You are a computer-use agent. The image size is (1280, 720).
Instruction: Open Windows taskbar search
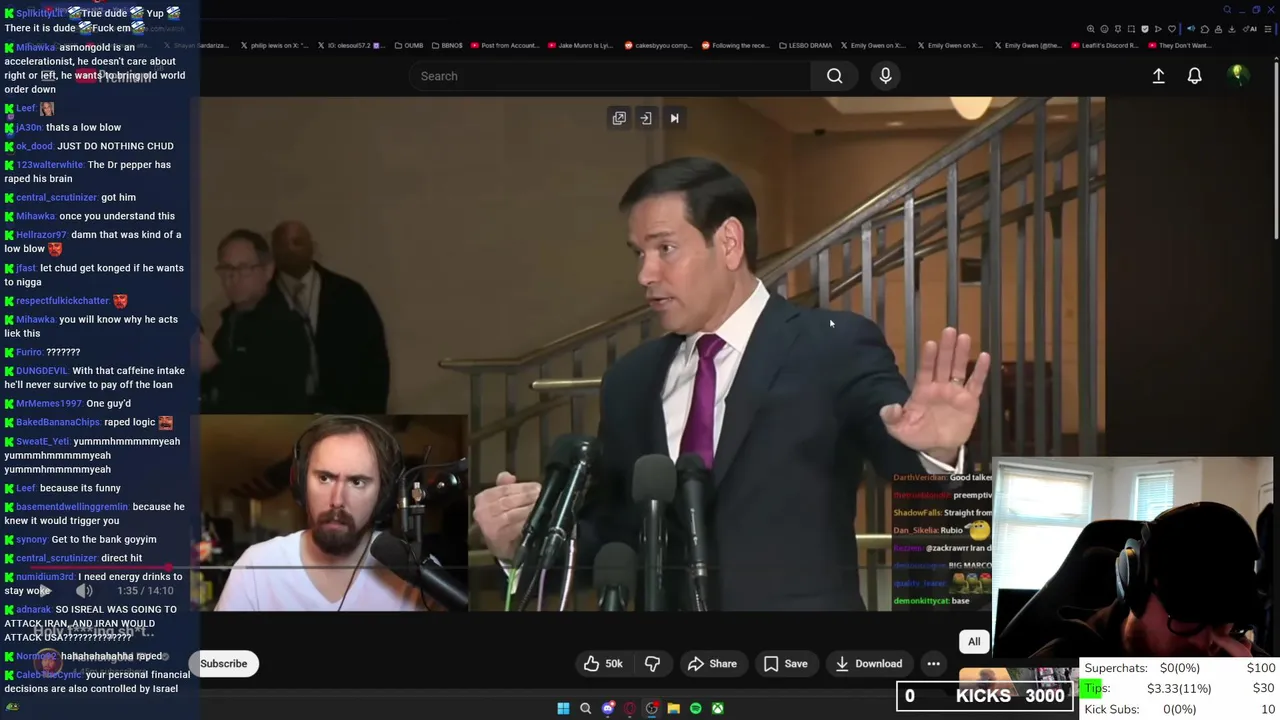585,708
